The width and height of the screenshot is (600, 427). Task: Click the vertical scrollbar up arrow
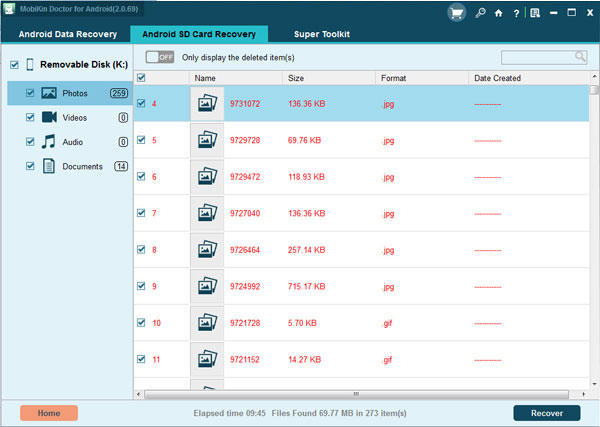[594, 76]
